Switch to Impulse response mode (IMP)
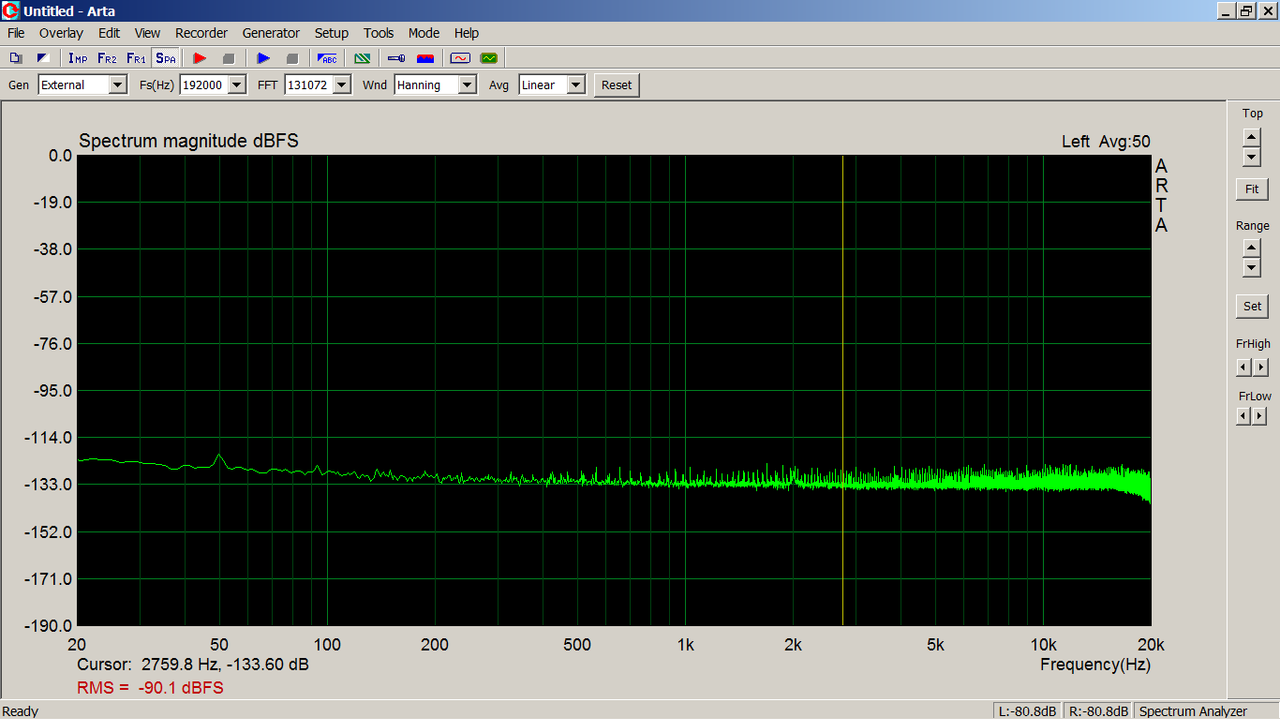Screen dimensions: 1280x720 pyautogui.click(x=77, y=59)
